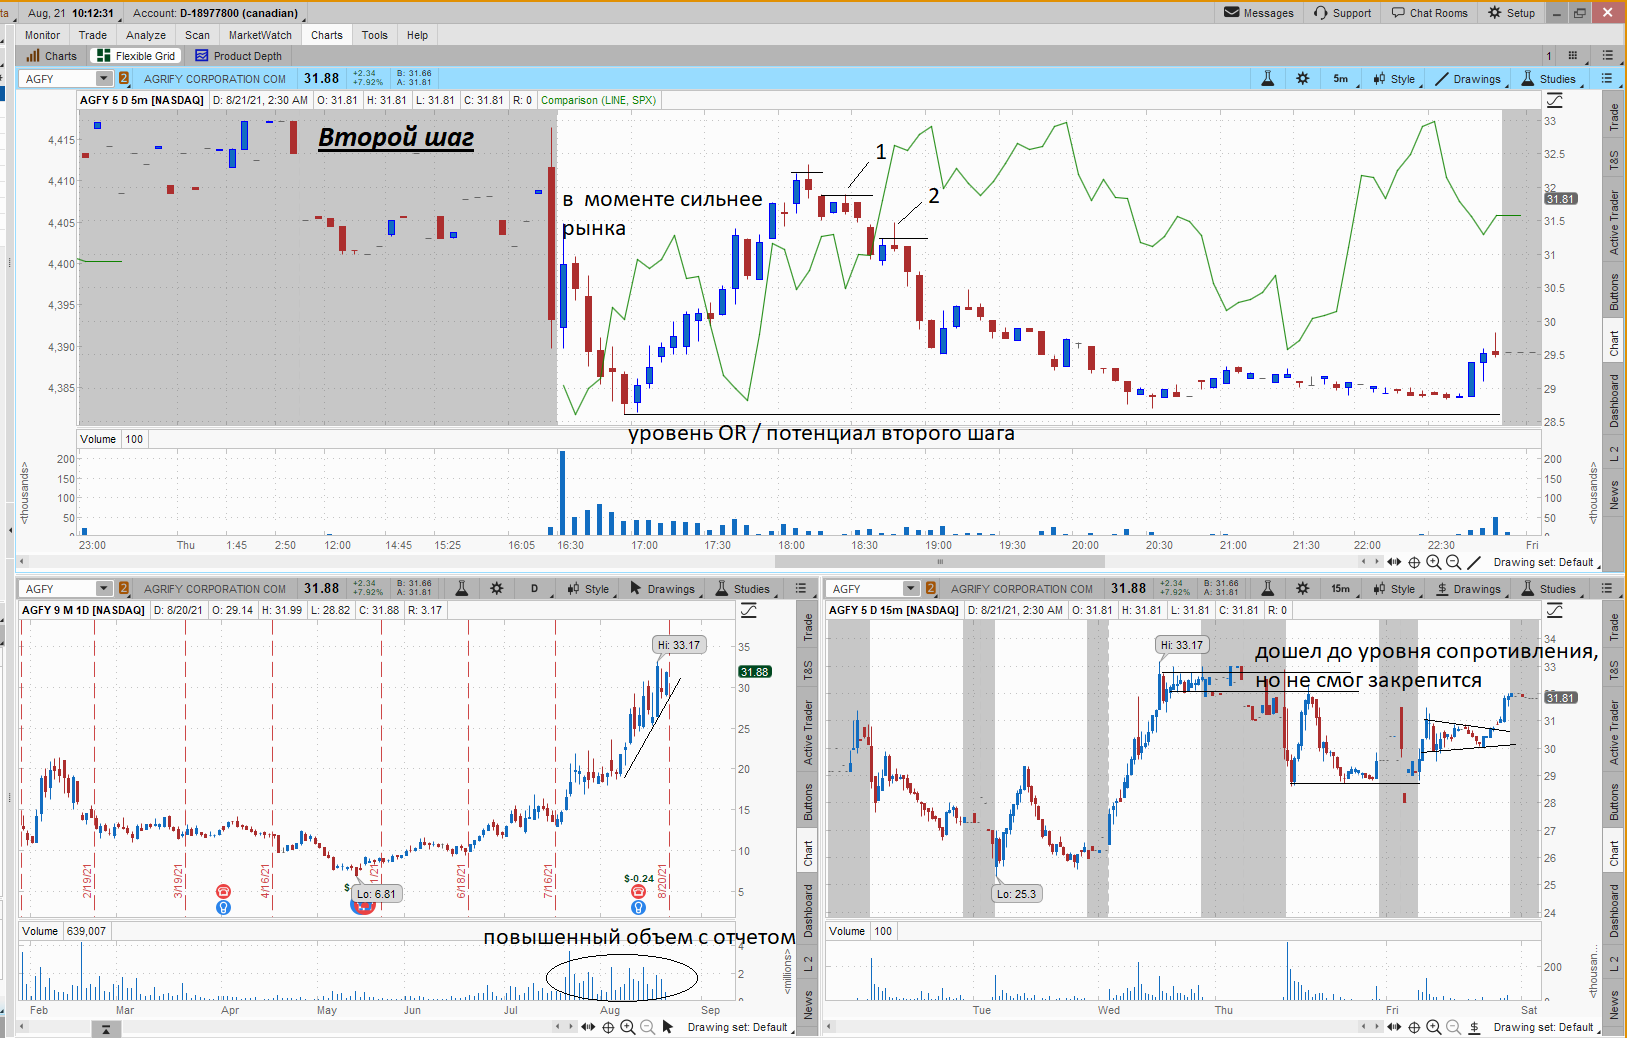The image size is (1627, 1038).
Task: Open the 15m chart's Edit studies flask icon
Action: pos(1267,589)
